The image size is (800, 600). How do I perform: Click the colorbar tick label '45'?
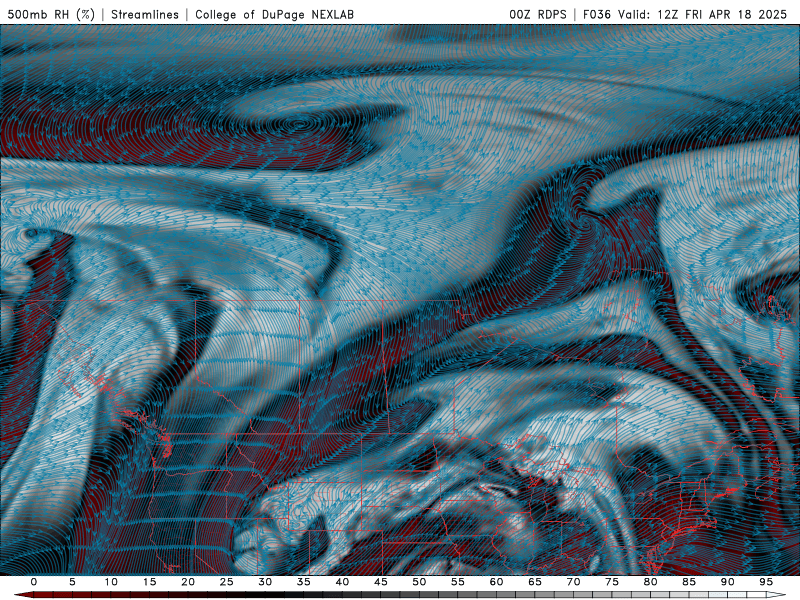tap(381, 582)
